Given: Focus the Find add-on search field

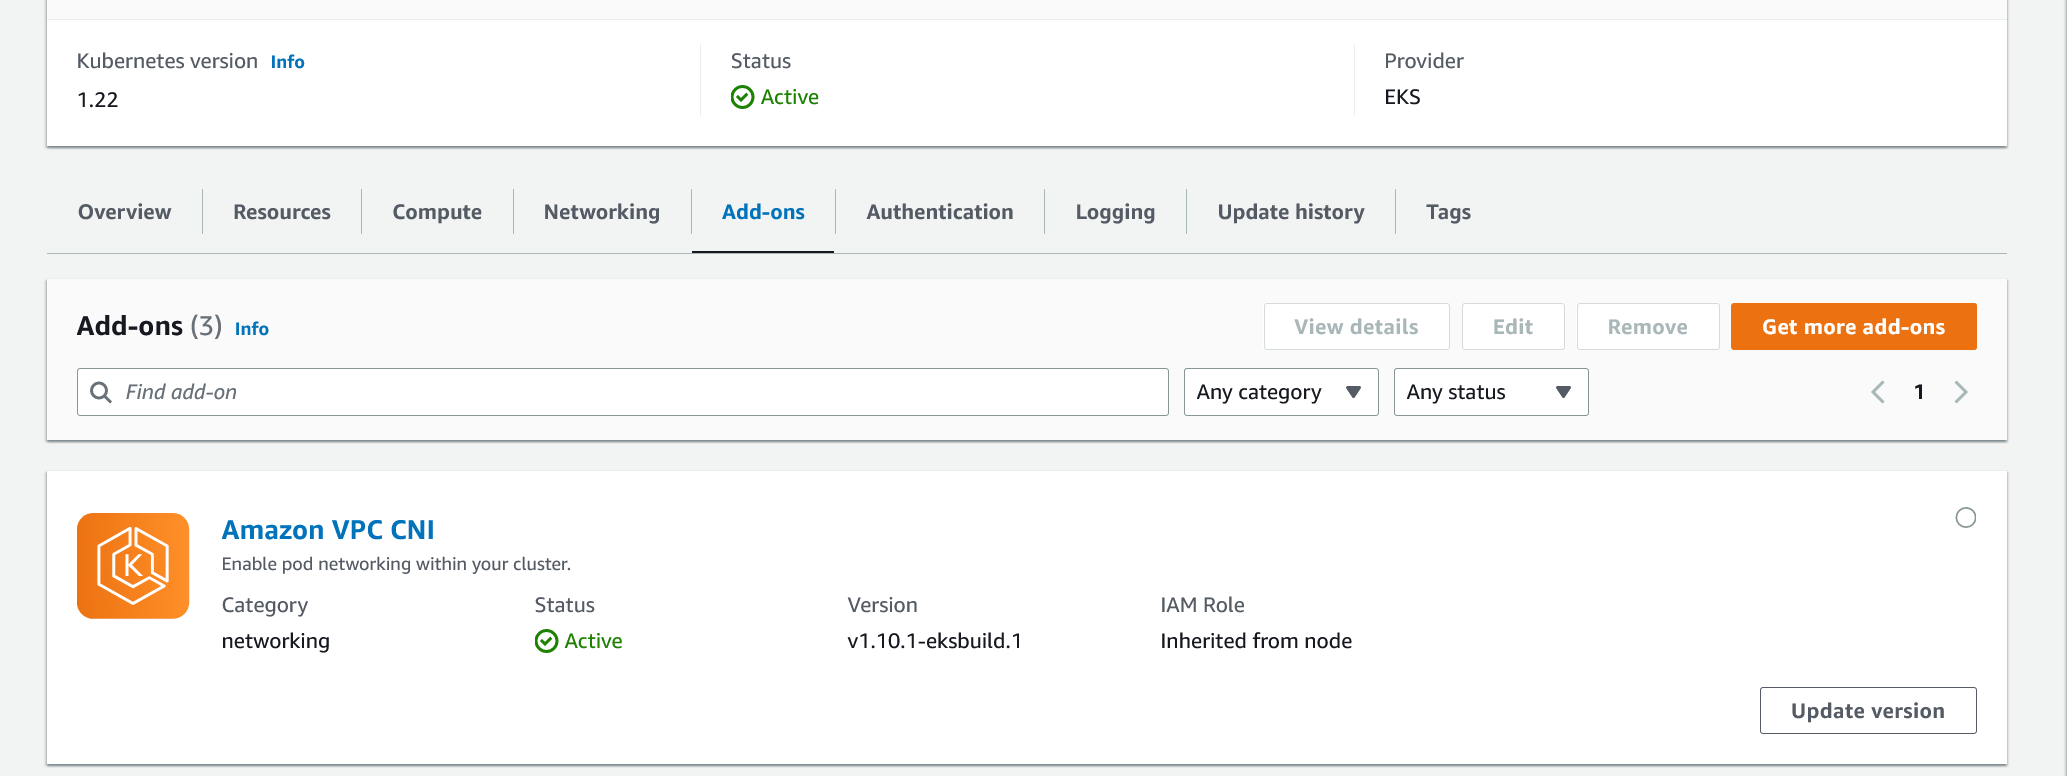Looking at the screenshot, I should (x=623, y=392).
